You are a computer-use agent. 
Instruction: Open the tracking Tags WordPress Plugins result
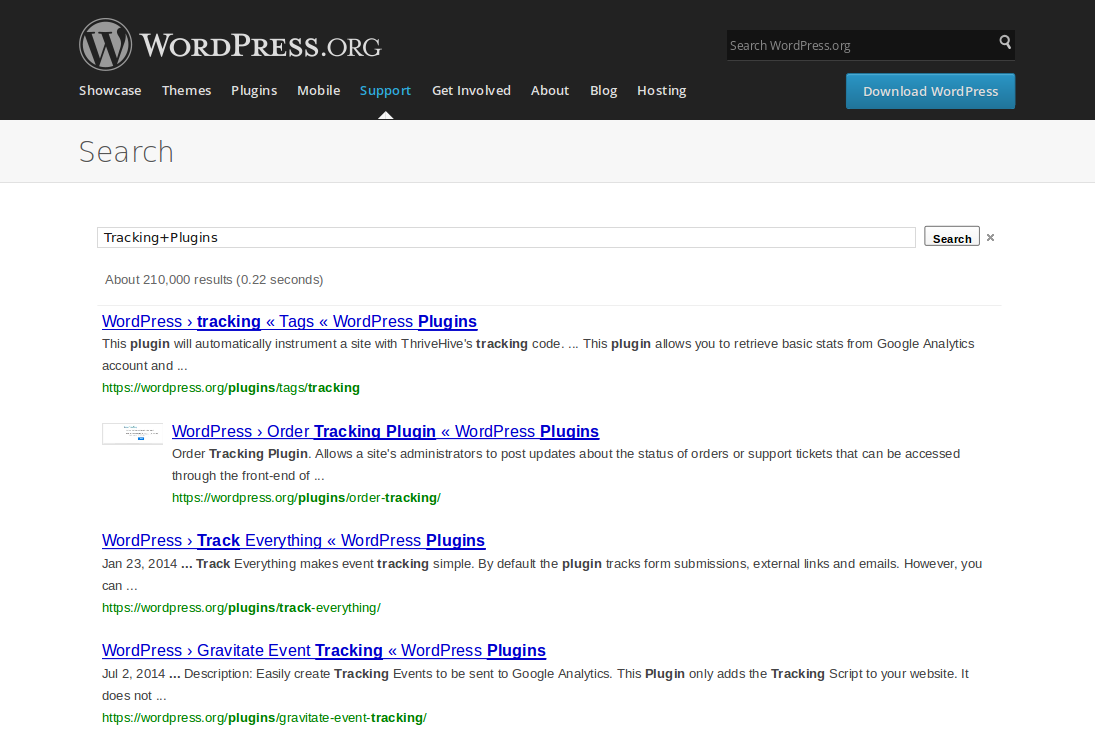[289, 322]
